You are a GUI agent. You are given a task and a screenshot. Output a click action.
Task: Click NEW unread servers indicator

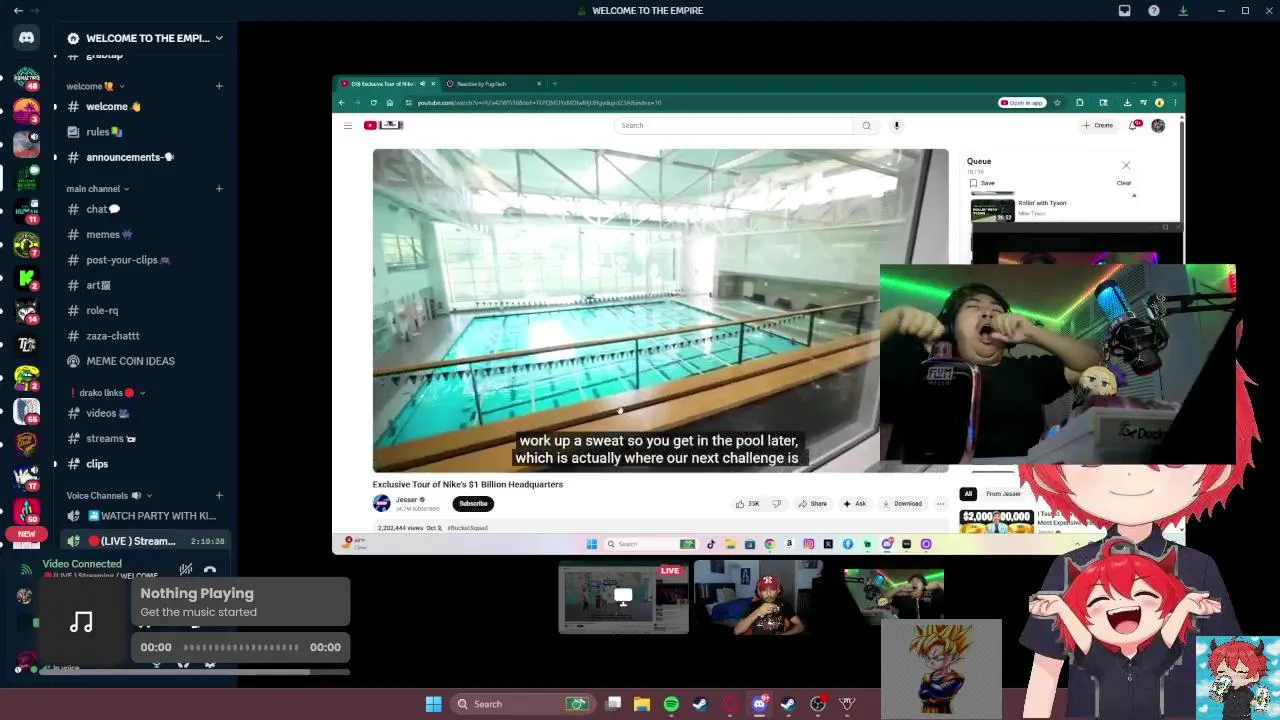(26, 534)
